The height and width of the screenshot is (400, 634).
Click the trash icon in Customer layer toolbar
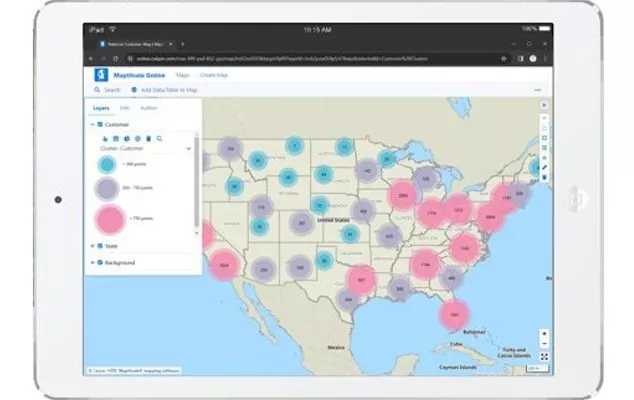pyautogui.click(x=148, y=137)
